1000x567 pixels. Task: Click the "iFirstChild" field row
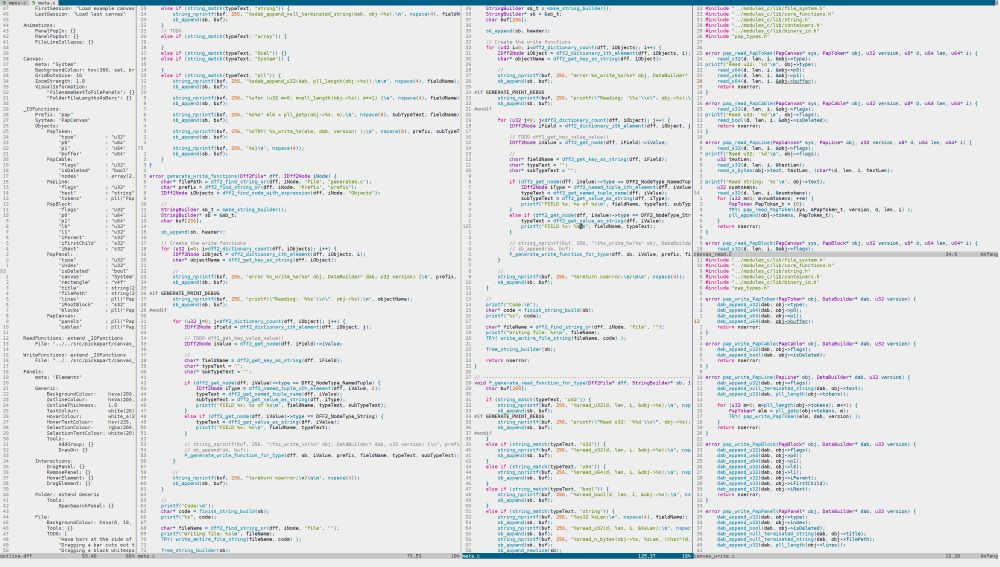92,243
